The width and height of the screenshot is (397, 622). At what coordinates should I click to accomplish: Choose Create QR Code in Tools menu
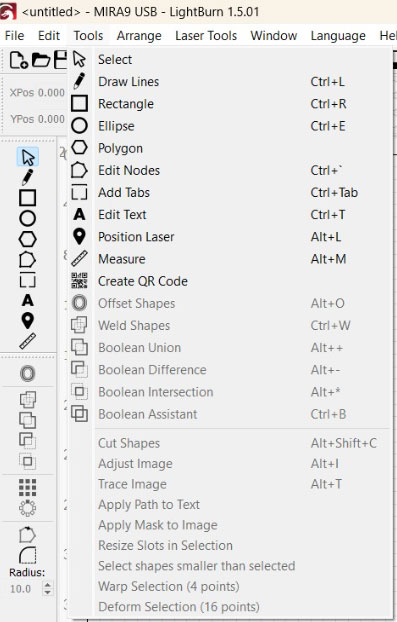point(229,281)
